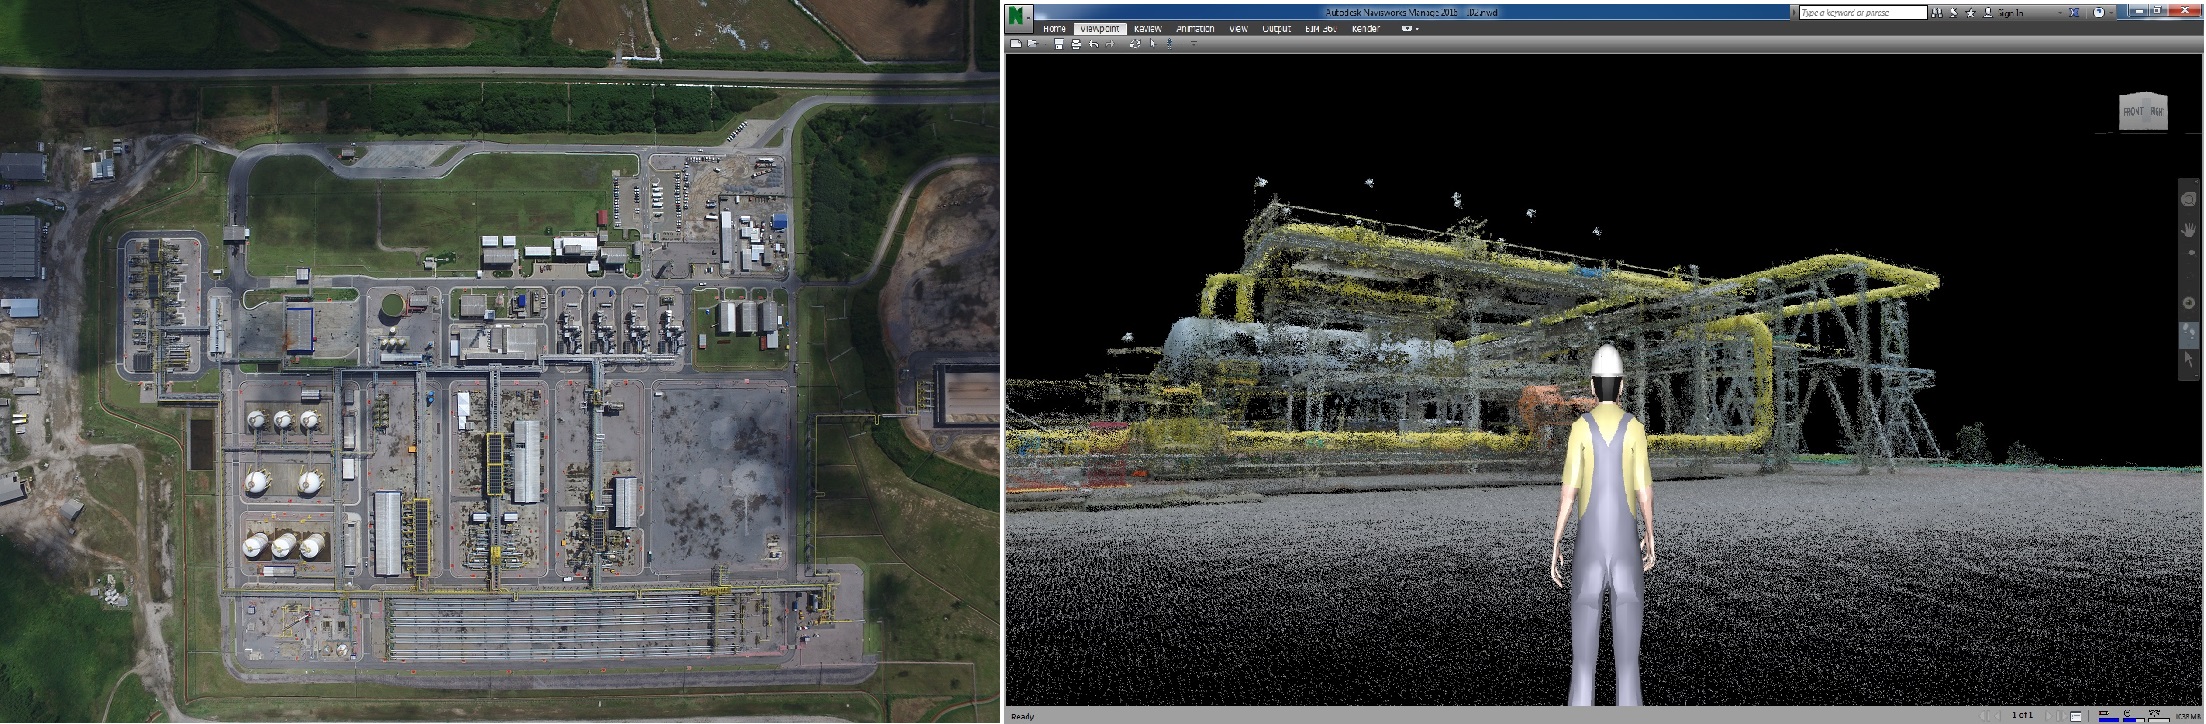Switch to the Home ribbon tab
The width and height of the screenshot is (2206, 724).
pyautogui.click(x=1054, y=29)
